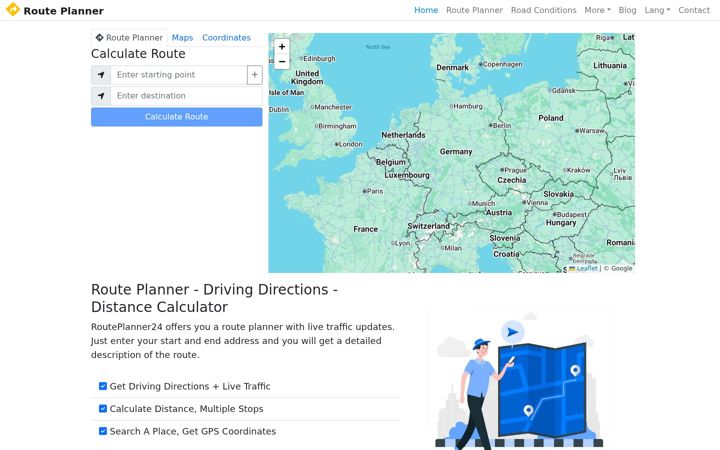Toggle Search A Place checkbox
The height and width of the screenshot is (450, 720).
point(103,431)
